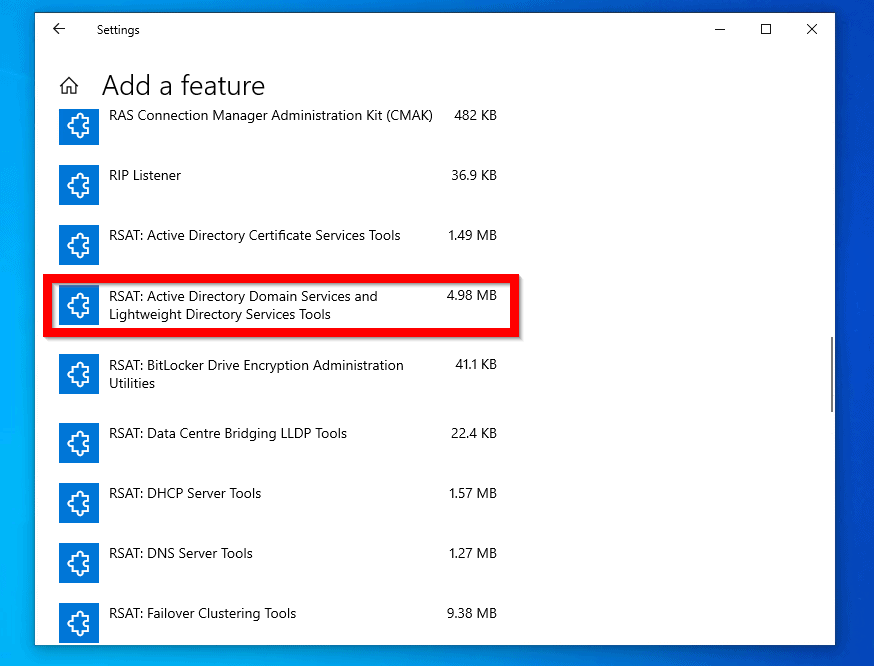The height and width of the screenshot is (666, 874).
Task: Select RSAT: DNS Server Tools entry
Action: (x=180, y=554)
